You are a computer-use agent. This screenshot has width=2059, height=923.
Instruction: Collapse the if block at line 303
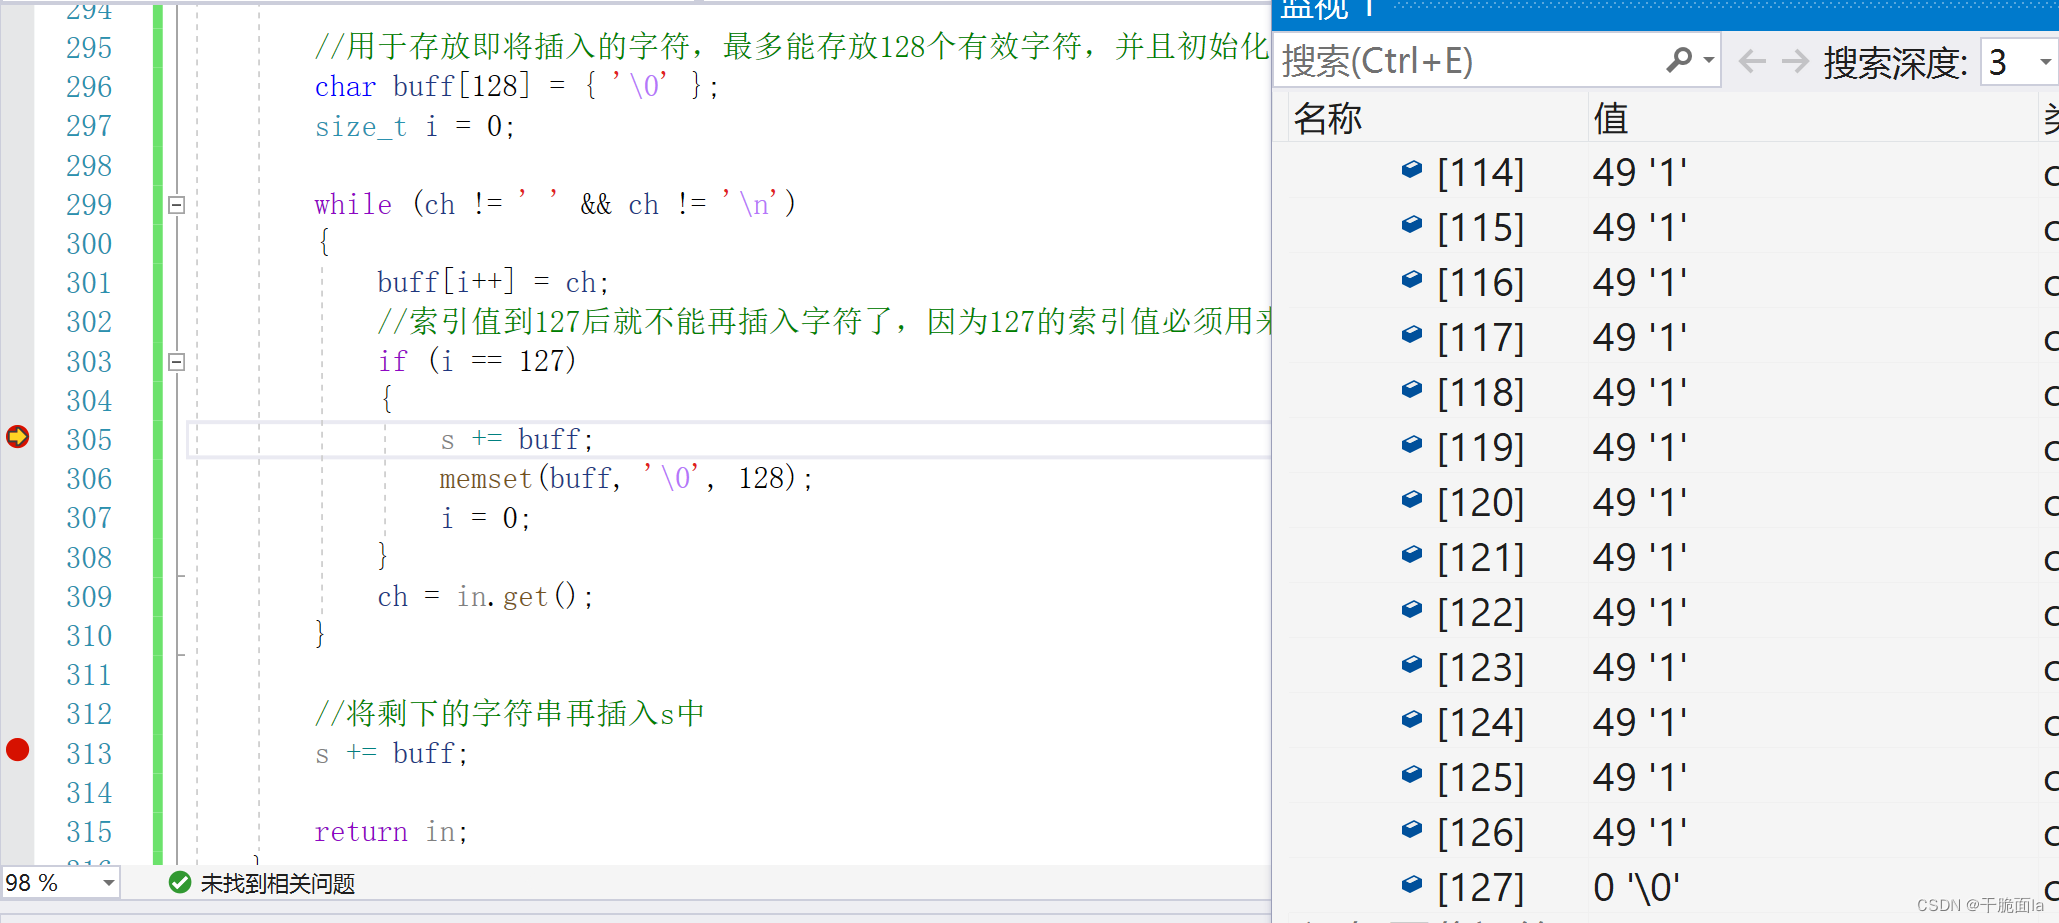click(177, 362)
